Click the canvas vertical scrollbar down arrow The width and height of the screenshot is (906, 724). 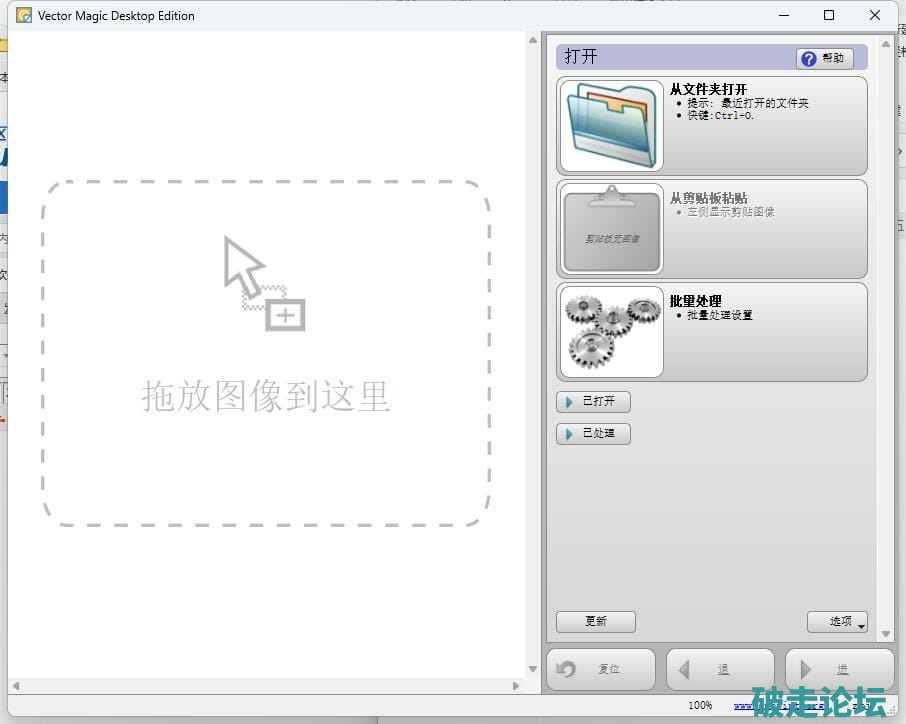coord(533,669)
